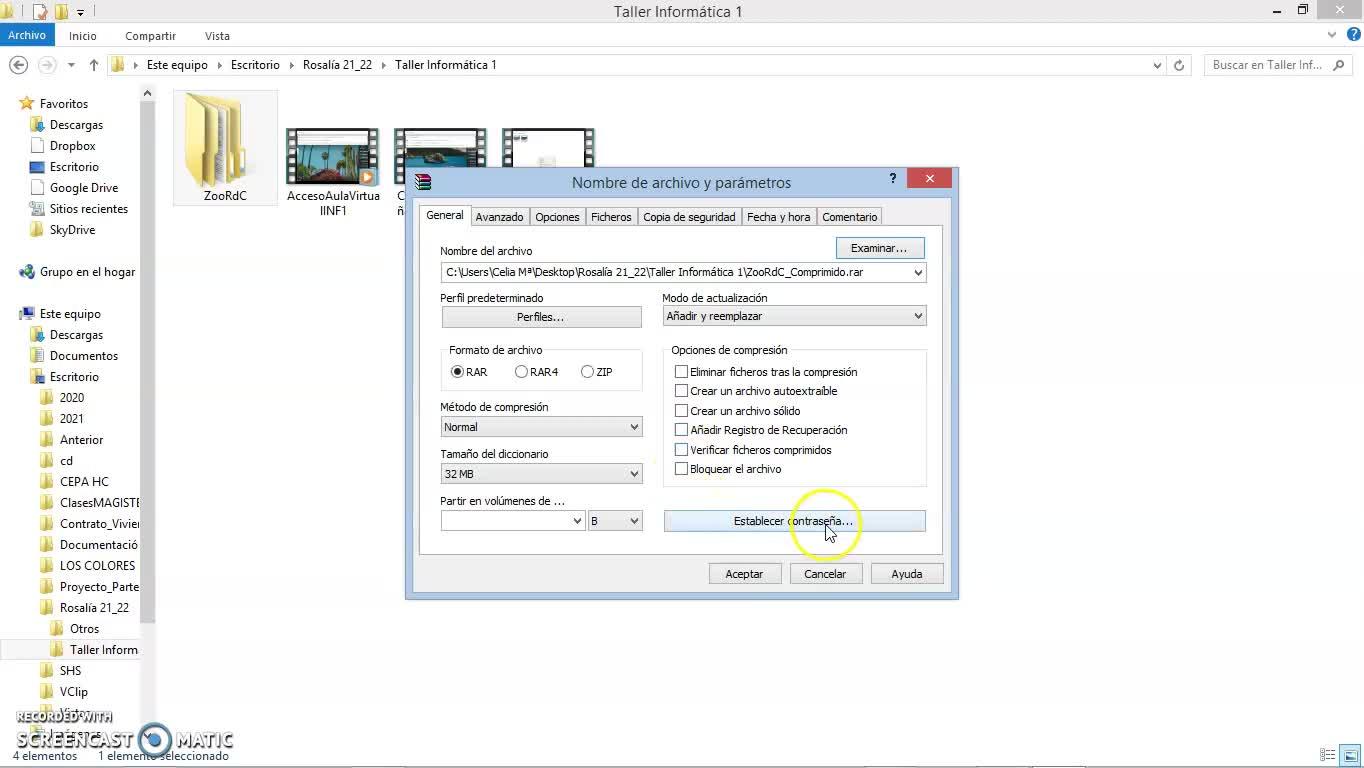
Task: Click the question mark help button in dialog title
Action: [x=893, y=179]
